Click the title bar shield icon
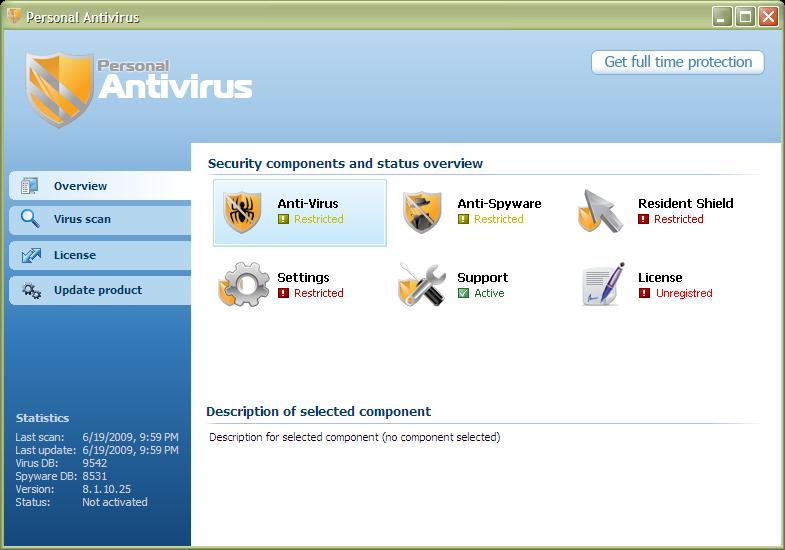 14,16
